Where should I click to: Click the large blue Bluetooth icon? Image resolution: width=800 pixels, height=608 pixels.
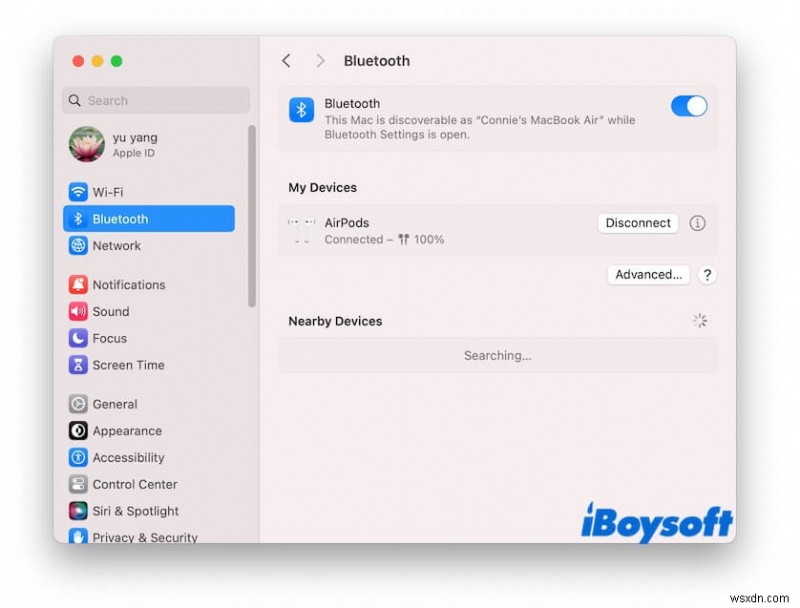click(x=302, y=110)
